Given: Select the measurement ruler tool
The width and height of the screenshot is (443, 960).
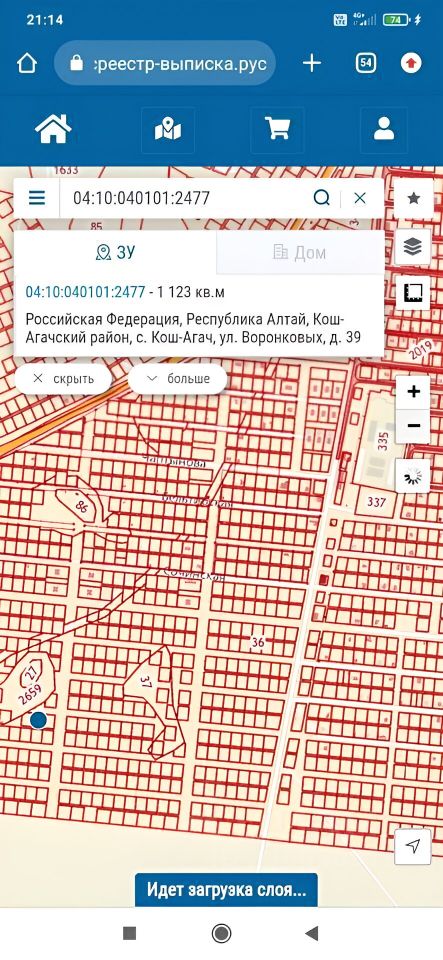Looking at the screenshot, I should [x=414, y=294].
